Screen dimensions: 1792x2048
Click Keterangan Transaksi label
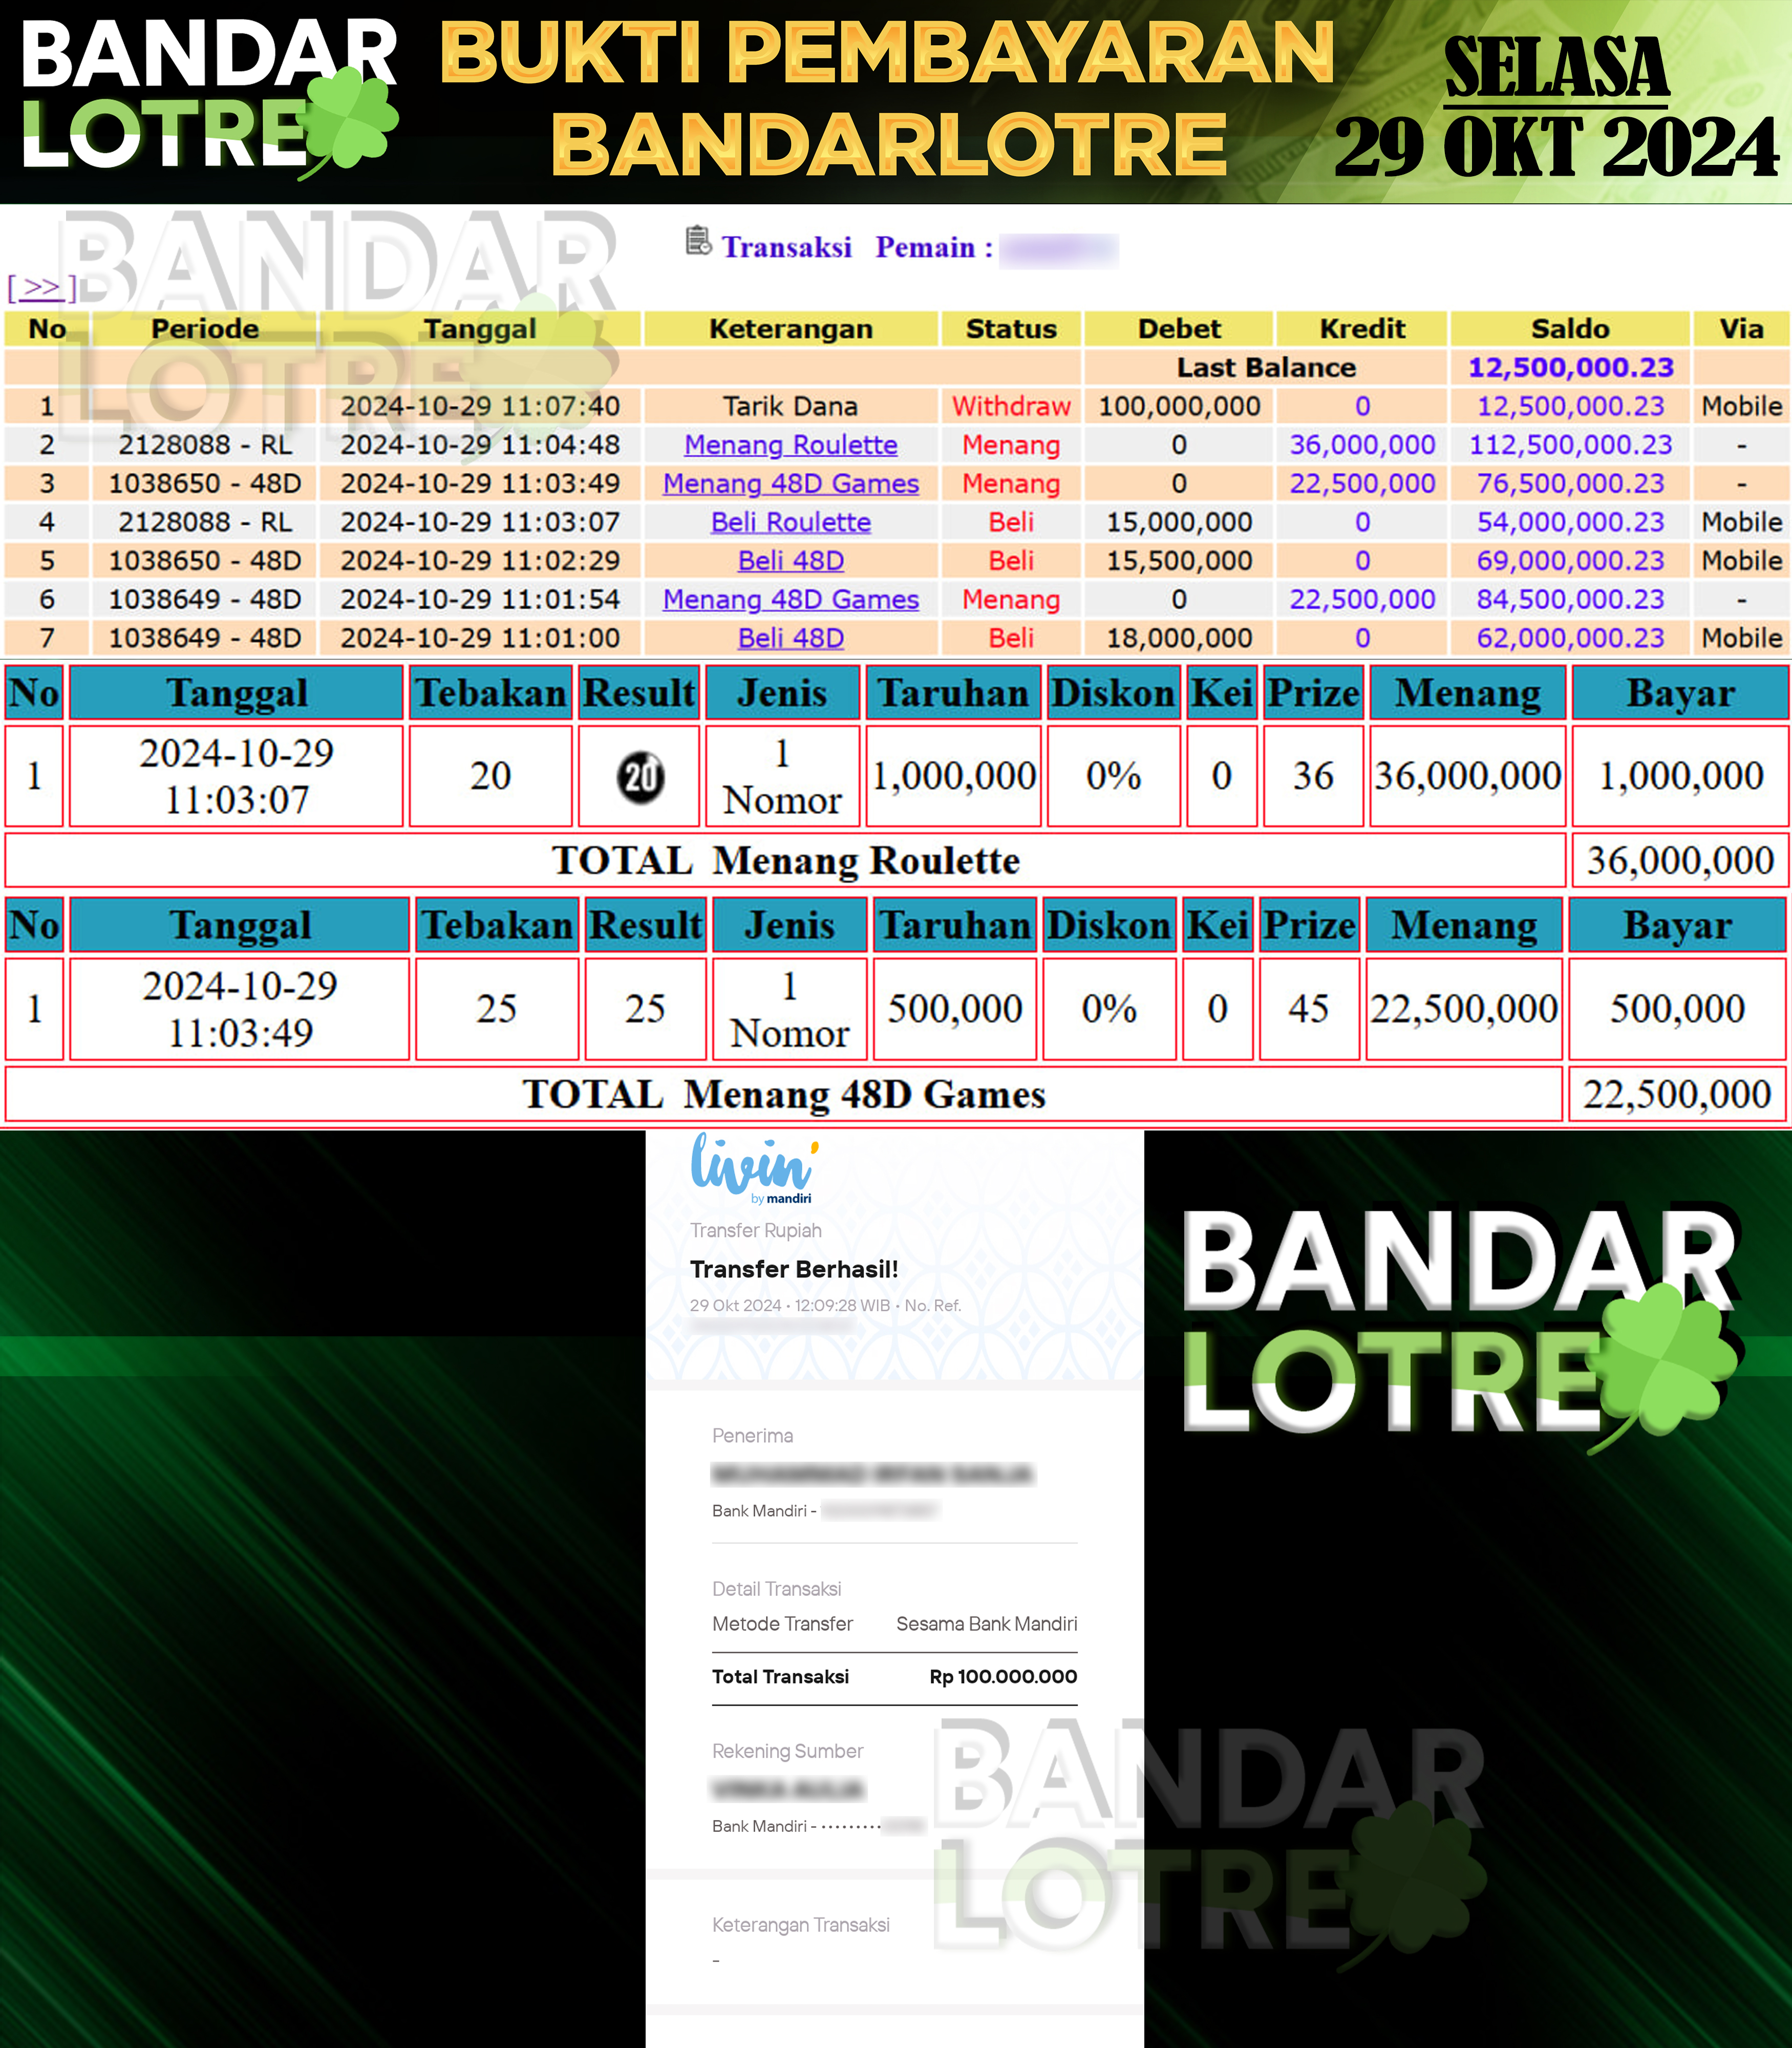tap(800, 1925)
